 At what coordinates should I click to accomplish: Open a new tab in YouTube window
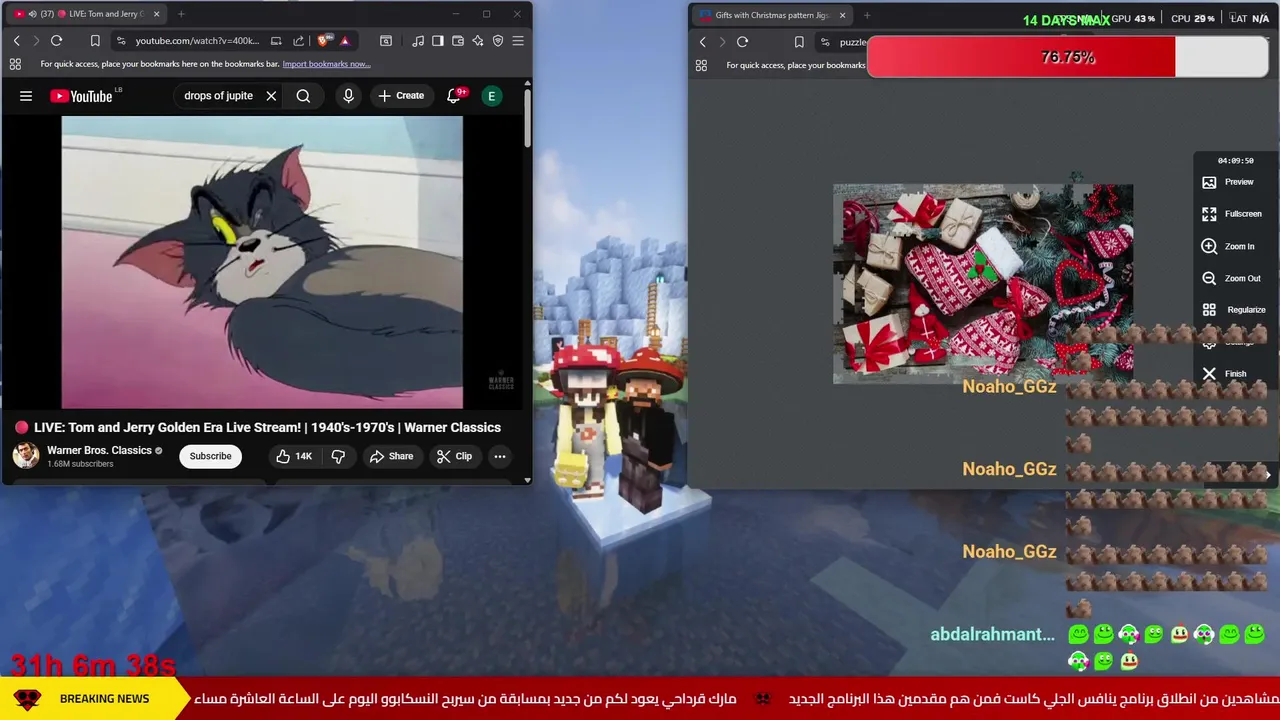[181, 14]
